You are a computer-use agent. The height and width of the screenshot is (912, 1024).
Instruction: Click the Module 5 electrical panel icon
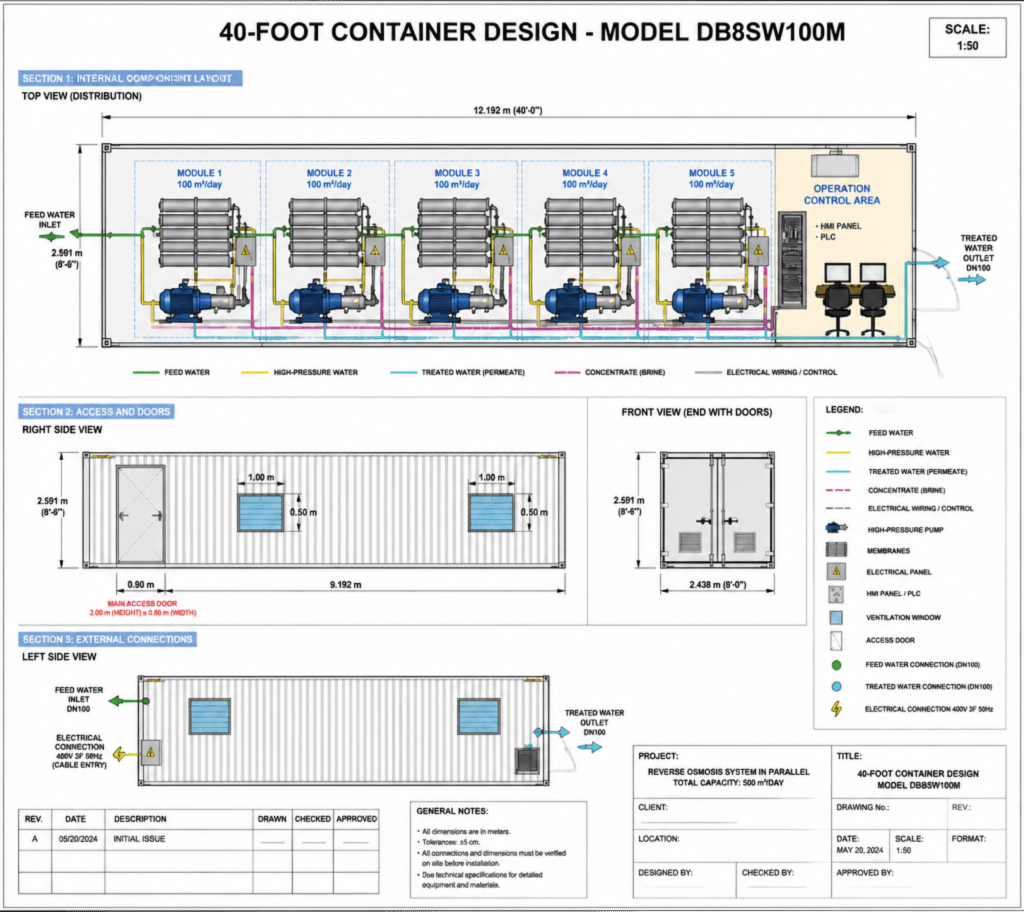pyautogui.click(x=758, y=250)
